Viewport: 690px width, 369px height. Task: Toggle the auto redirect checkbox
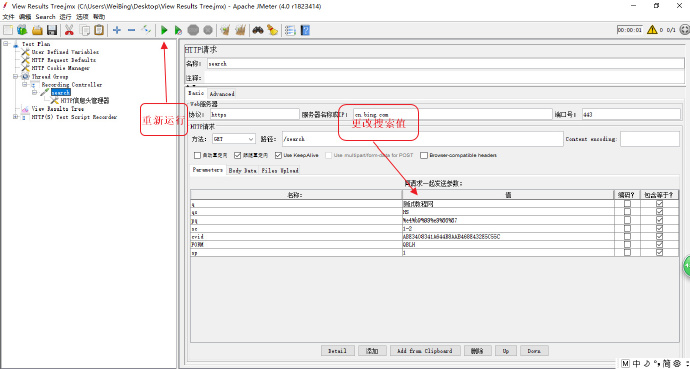click(x=197, y=155)
